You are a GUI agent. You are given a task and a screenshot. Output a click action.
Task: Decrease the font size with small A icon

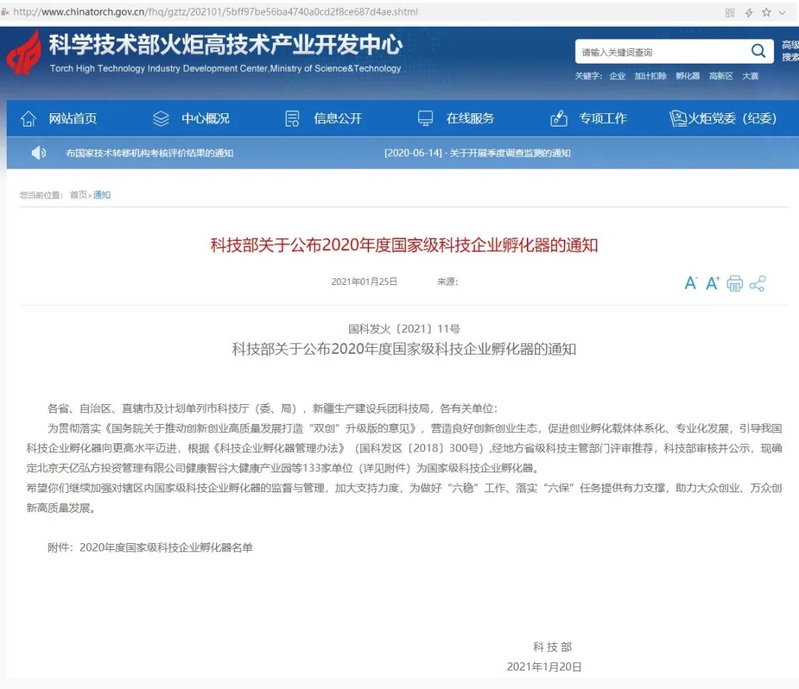[x=690, y=283]
